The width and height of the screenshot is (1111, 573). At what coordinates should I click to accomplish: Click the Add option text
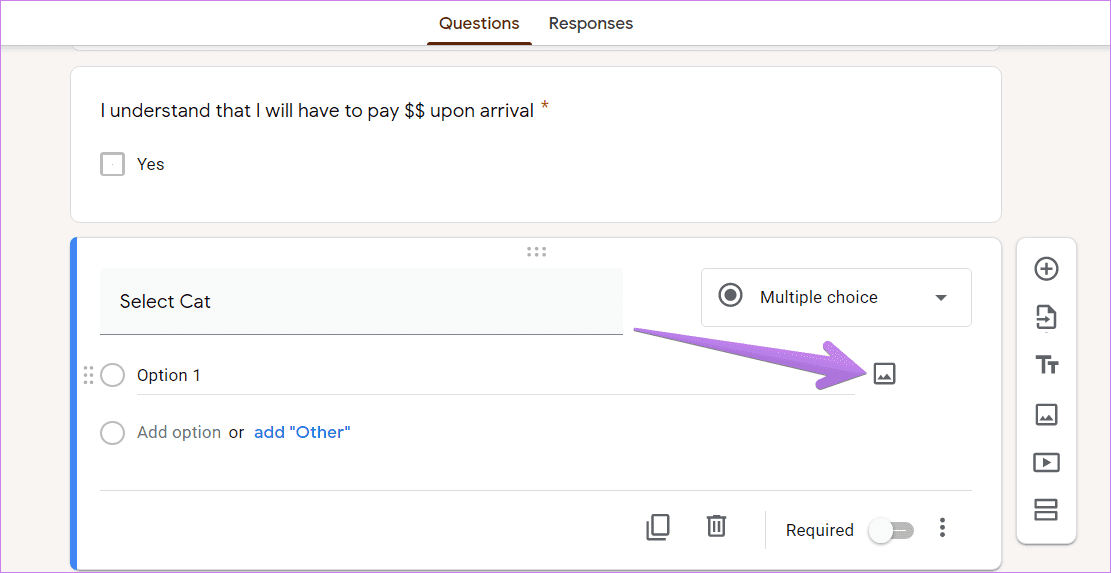tap(179, 432)
